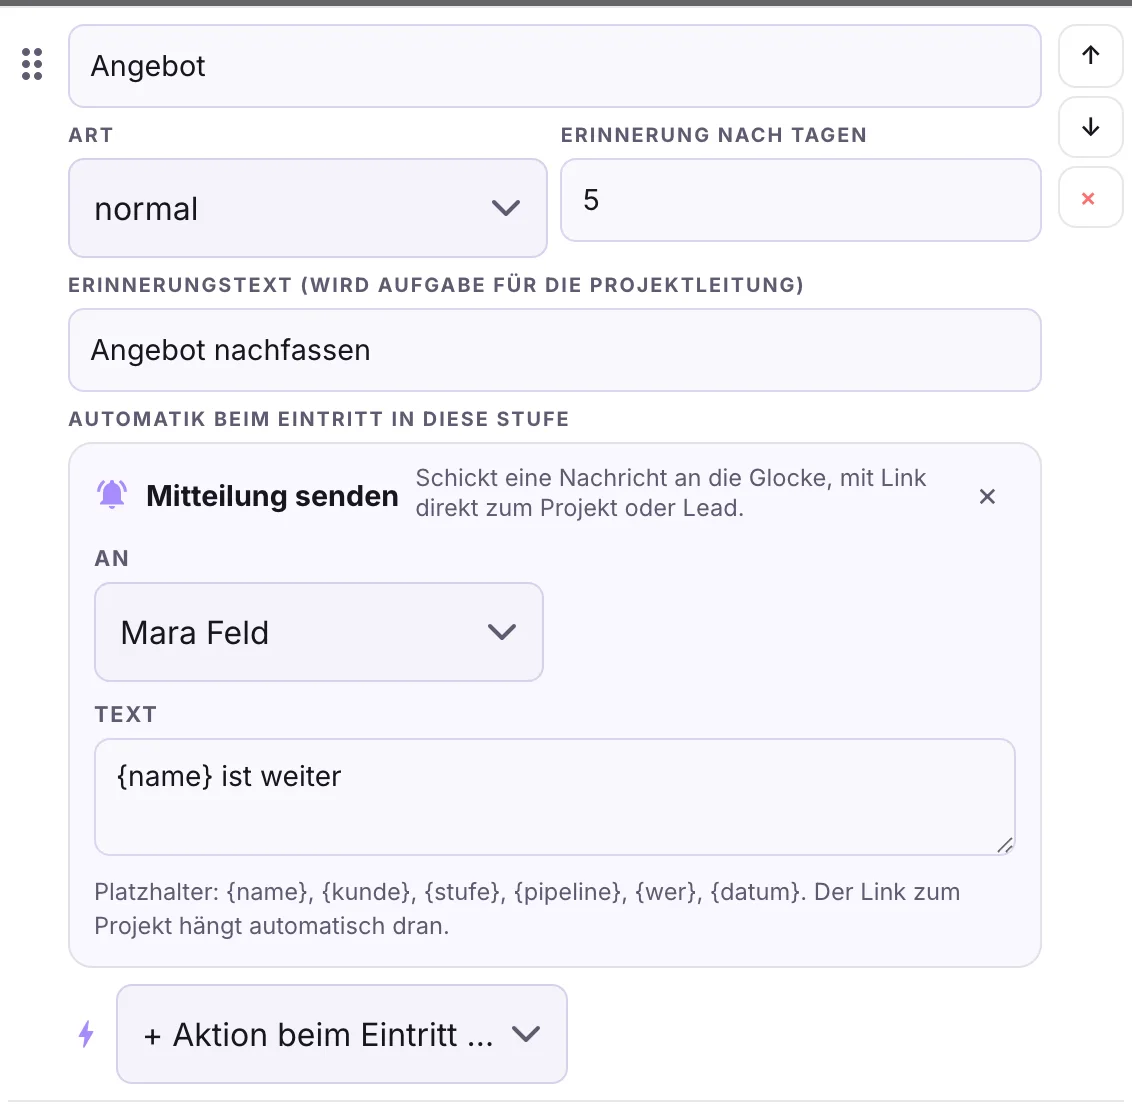
Task: Click the Erinnerung nach Tagen label
Action: 713,135
